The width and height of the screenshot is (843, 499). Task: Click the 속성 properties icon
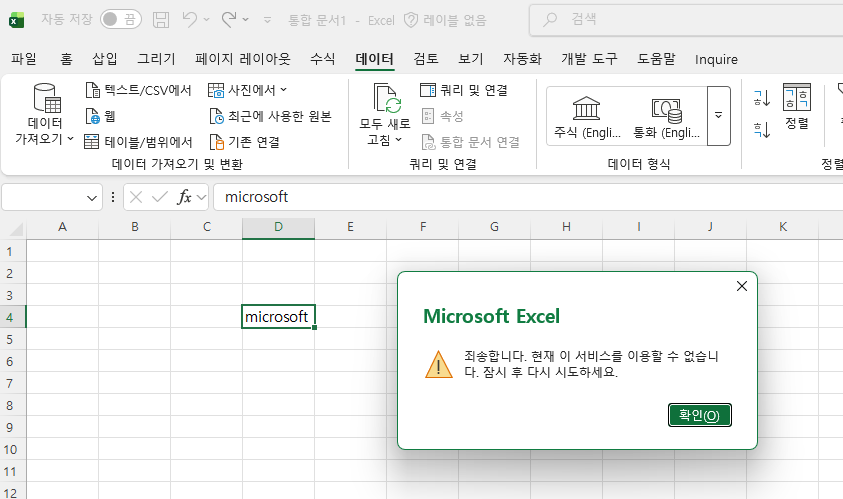[x=428, y=116]
